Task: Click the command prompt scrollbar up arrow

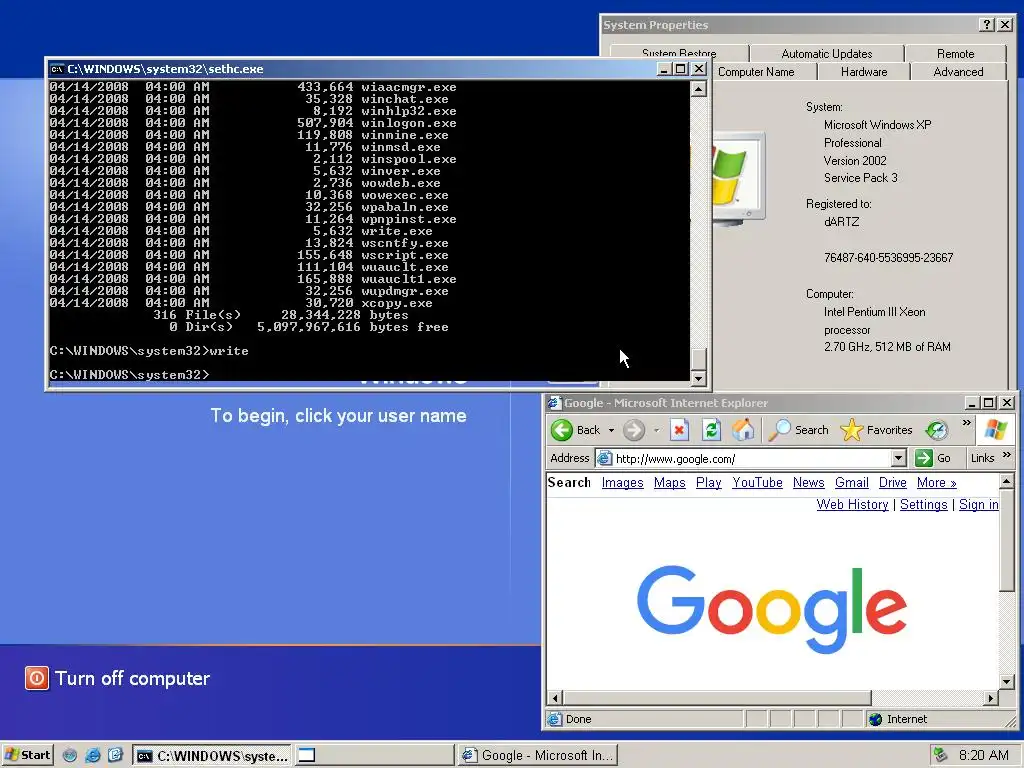Action: [x=698, y=88]
